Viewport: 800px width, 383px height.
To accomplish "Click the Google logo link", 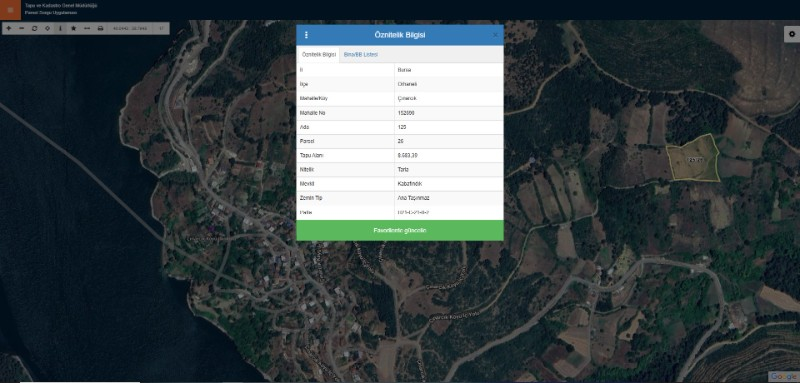I will [x=783, y=376].
